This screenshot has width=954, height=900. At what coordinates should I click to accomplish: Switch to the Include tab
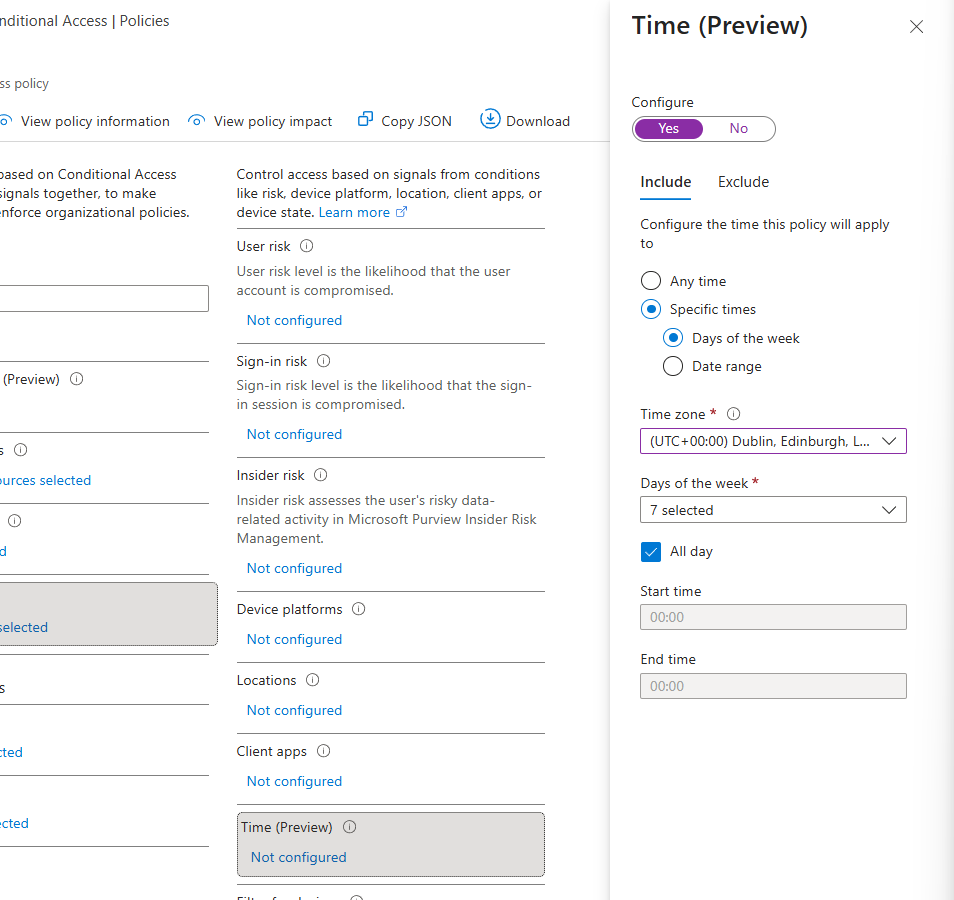(x=666, y=182)
